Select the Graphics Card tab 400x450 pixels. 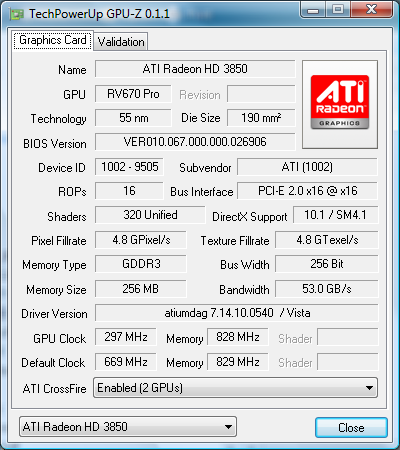[53, 41]
